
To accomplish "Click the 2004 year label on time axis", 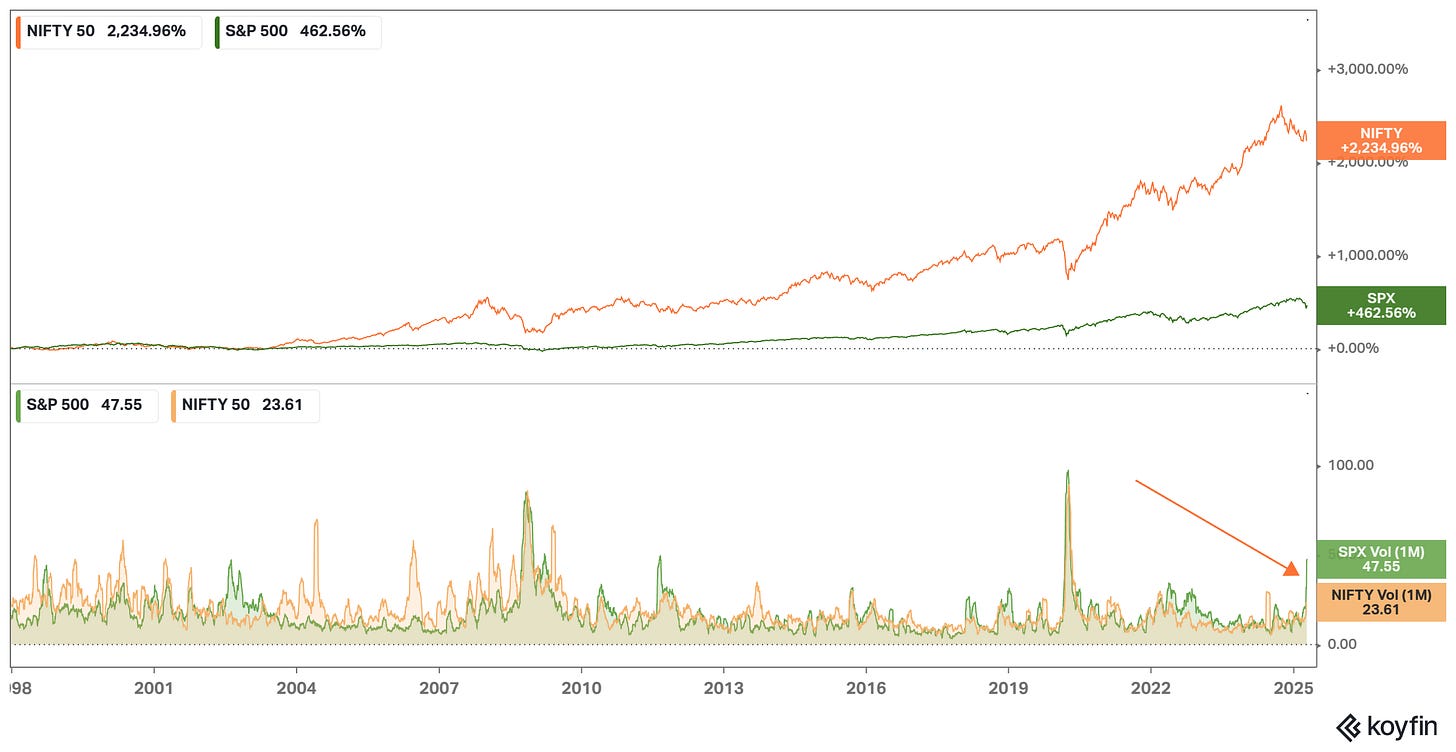I will 297,688.
